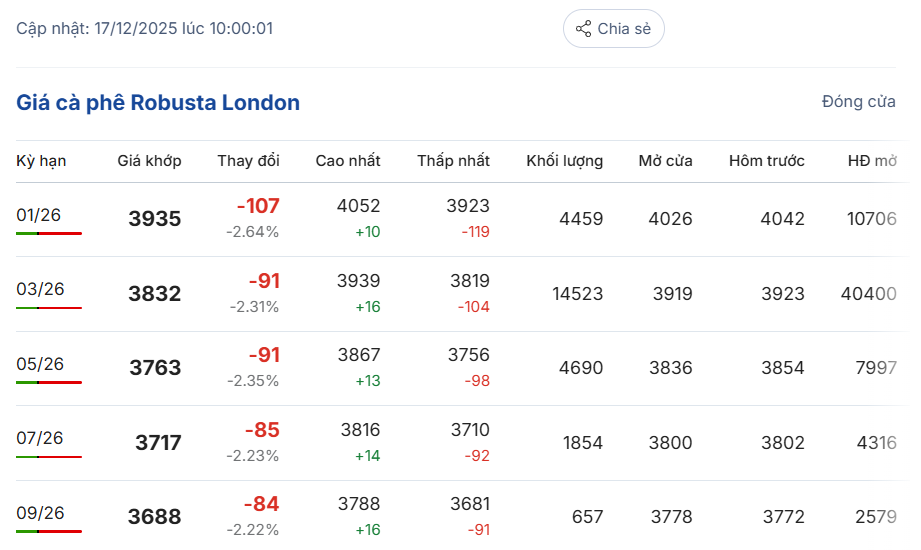Select the Hôm trước column header
Image resolution: width=921 pixels, height=550 pixels.
pyautogui.click(x=766, y=161)
